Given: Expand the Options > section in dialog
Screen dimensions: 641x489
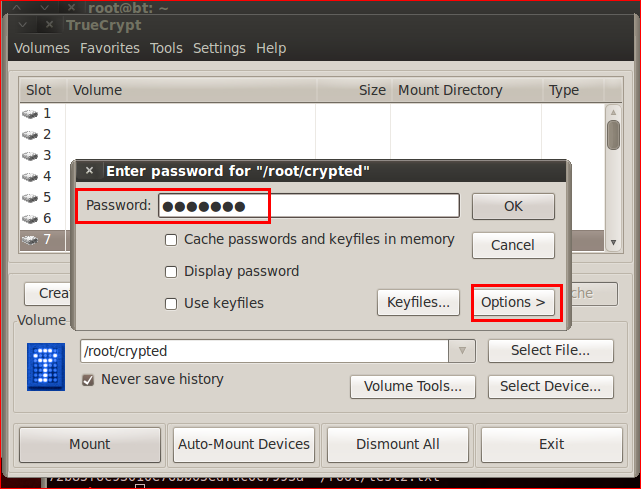Looking at the screenshot, I should click(x=513, y=303).
